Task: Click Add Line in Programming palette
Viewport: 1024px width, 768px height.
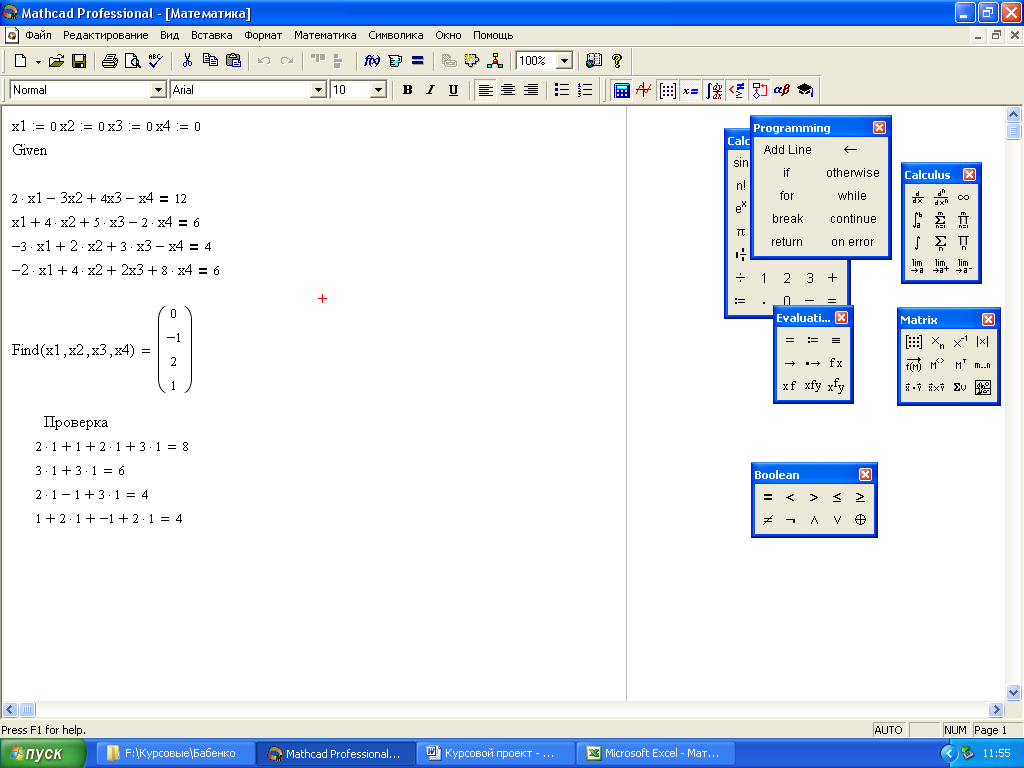Action: coord(787,150)
